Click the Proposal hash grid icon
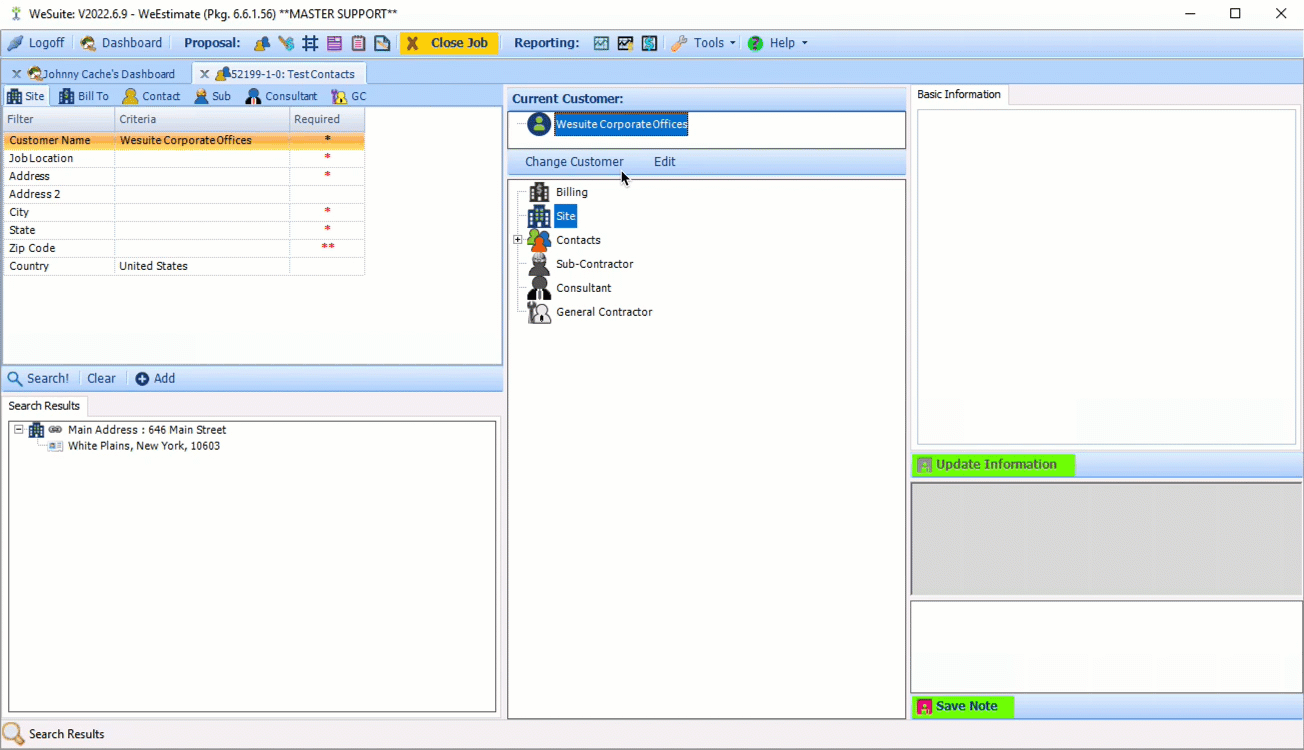 pos(310,43)
